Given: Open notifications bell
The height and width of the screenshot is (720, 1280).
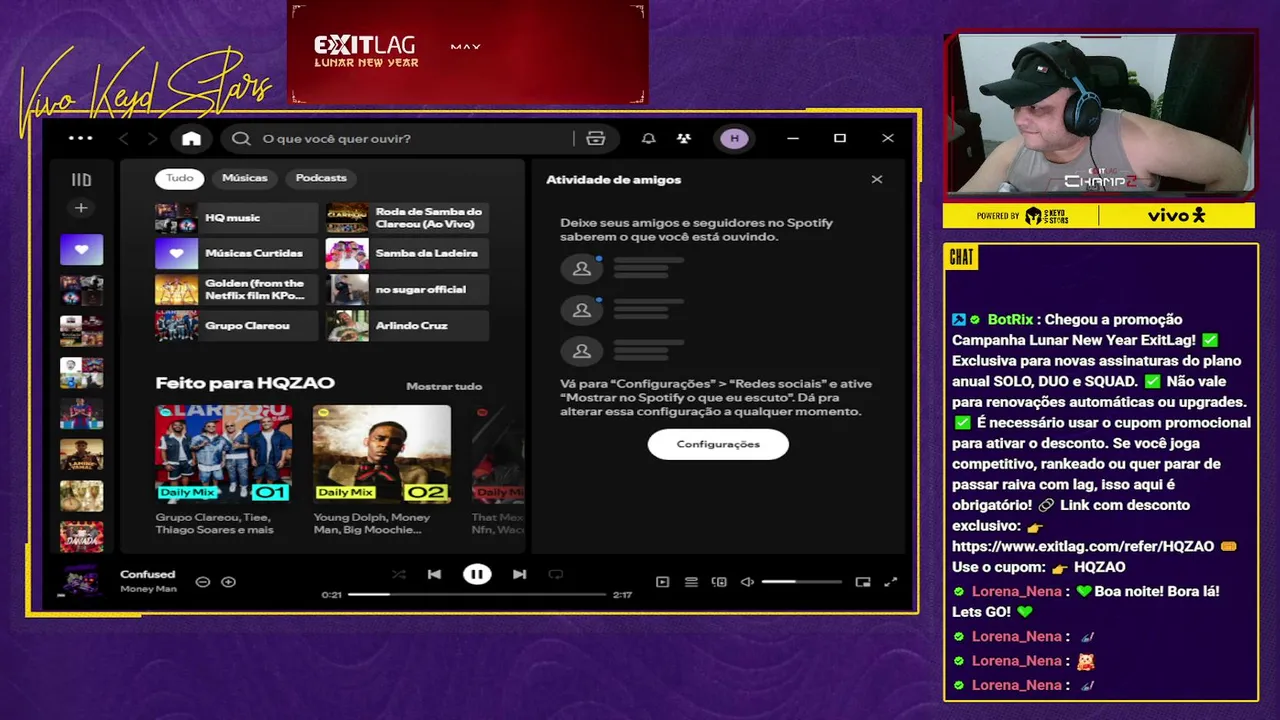Looking at the screenshot, I should coord(648,139).
